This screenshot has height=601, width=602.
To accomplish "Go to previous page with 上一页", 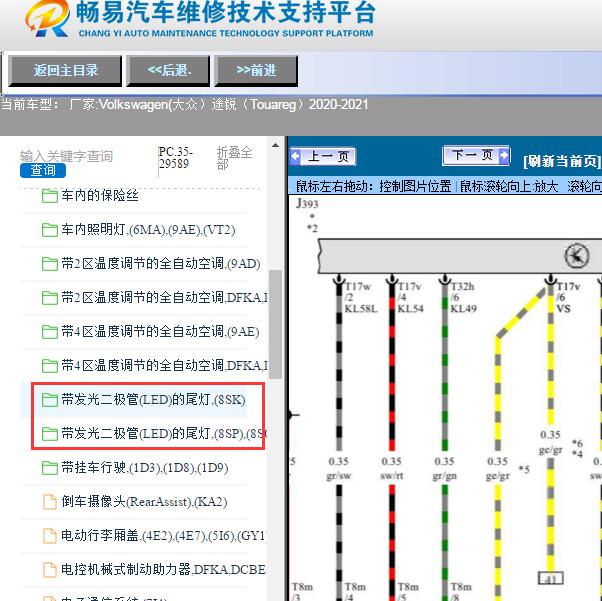I will pyautogui.click(x=323, y=156).
